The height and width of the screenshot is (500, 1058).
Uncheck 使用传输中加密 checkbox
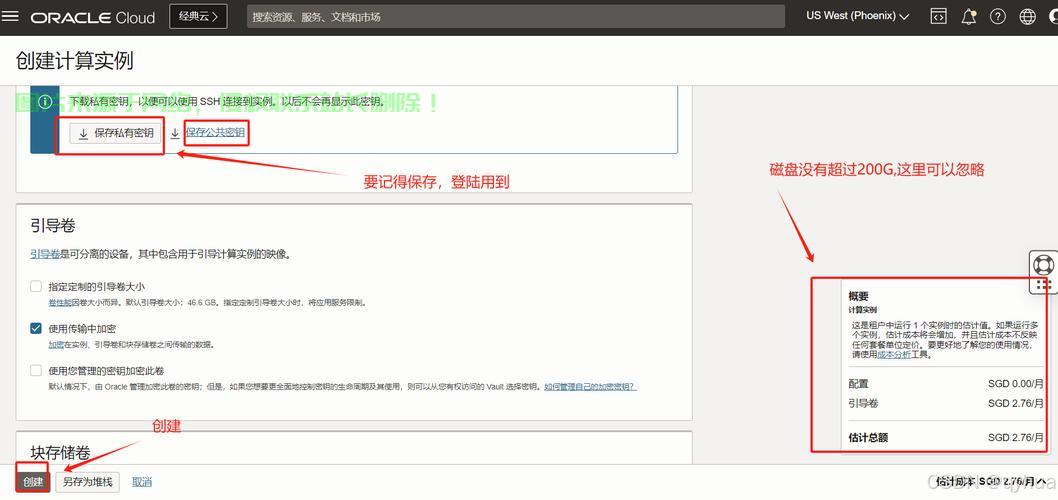(x=36, y=328)
